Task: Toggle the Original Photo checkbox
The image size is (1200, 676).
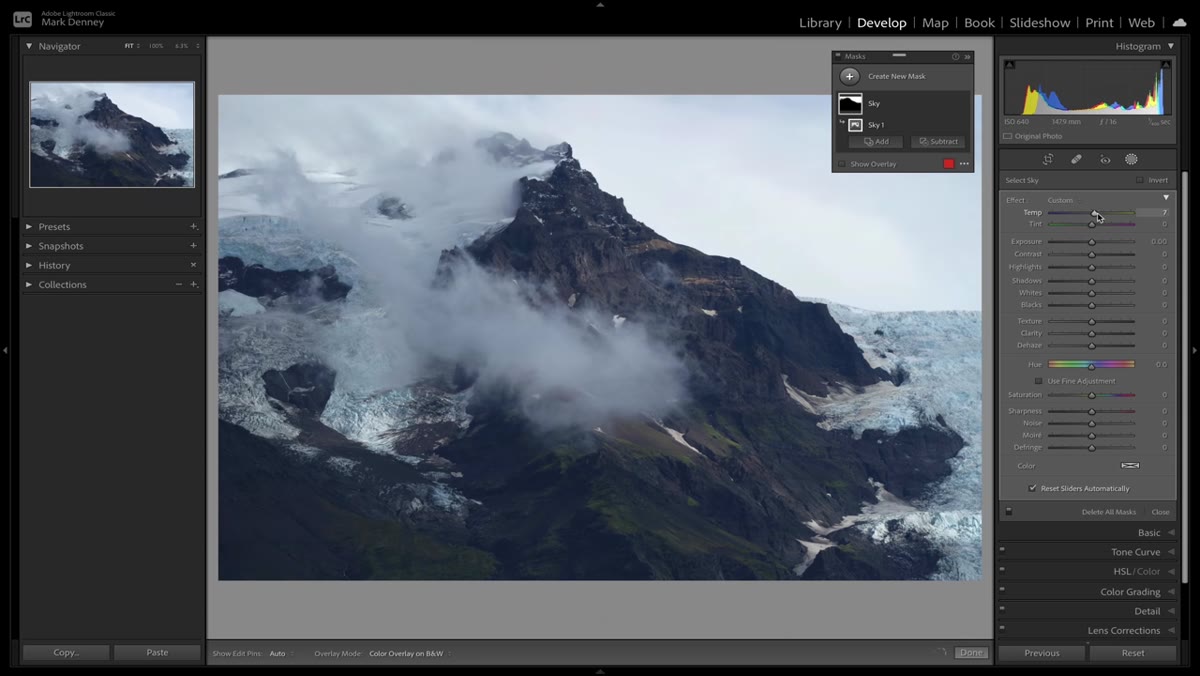Action: coord(1007,136)
